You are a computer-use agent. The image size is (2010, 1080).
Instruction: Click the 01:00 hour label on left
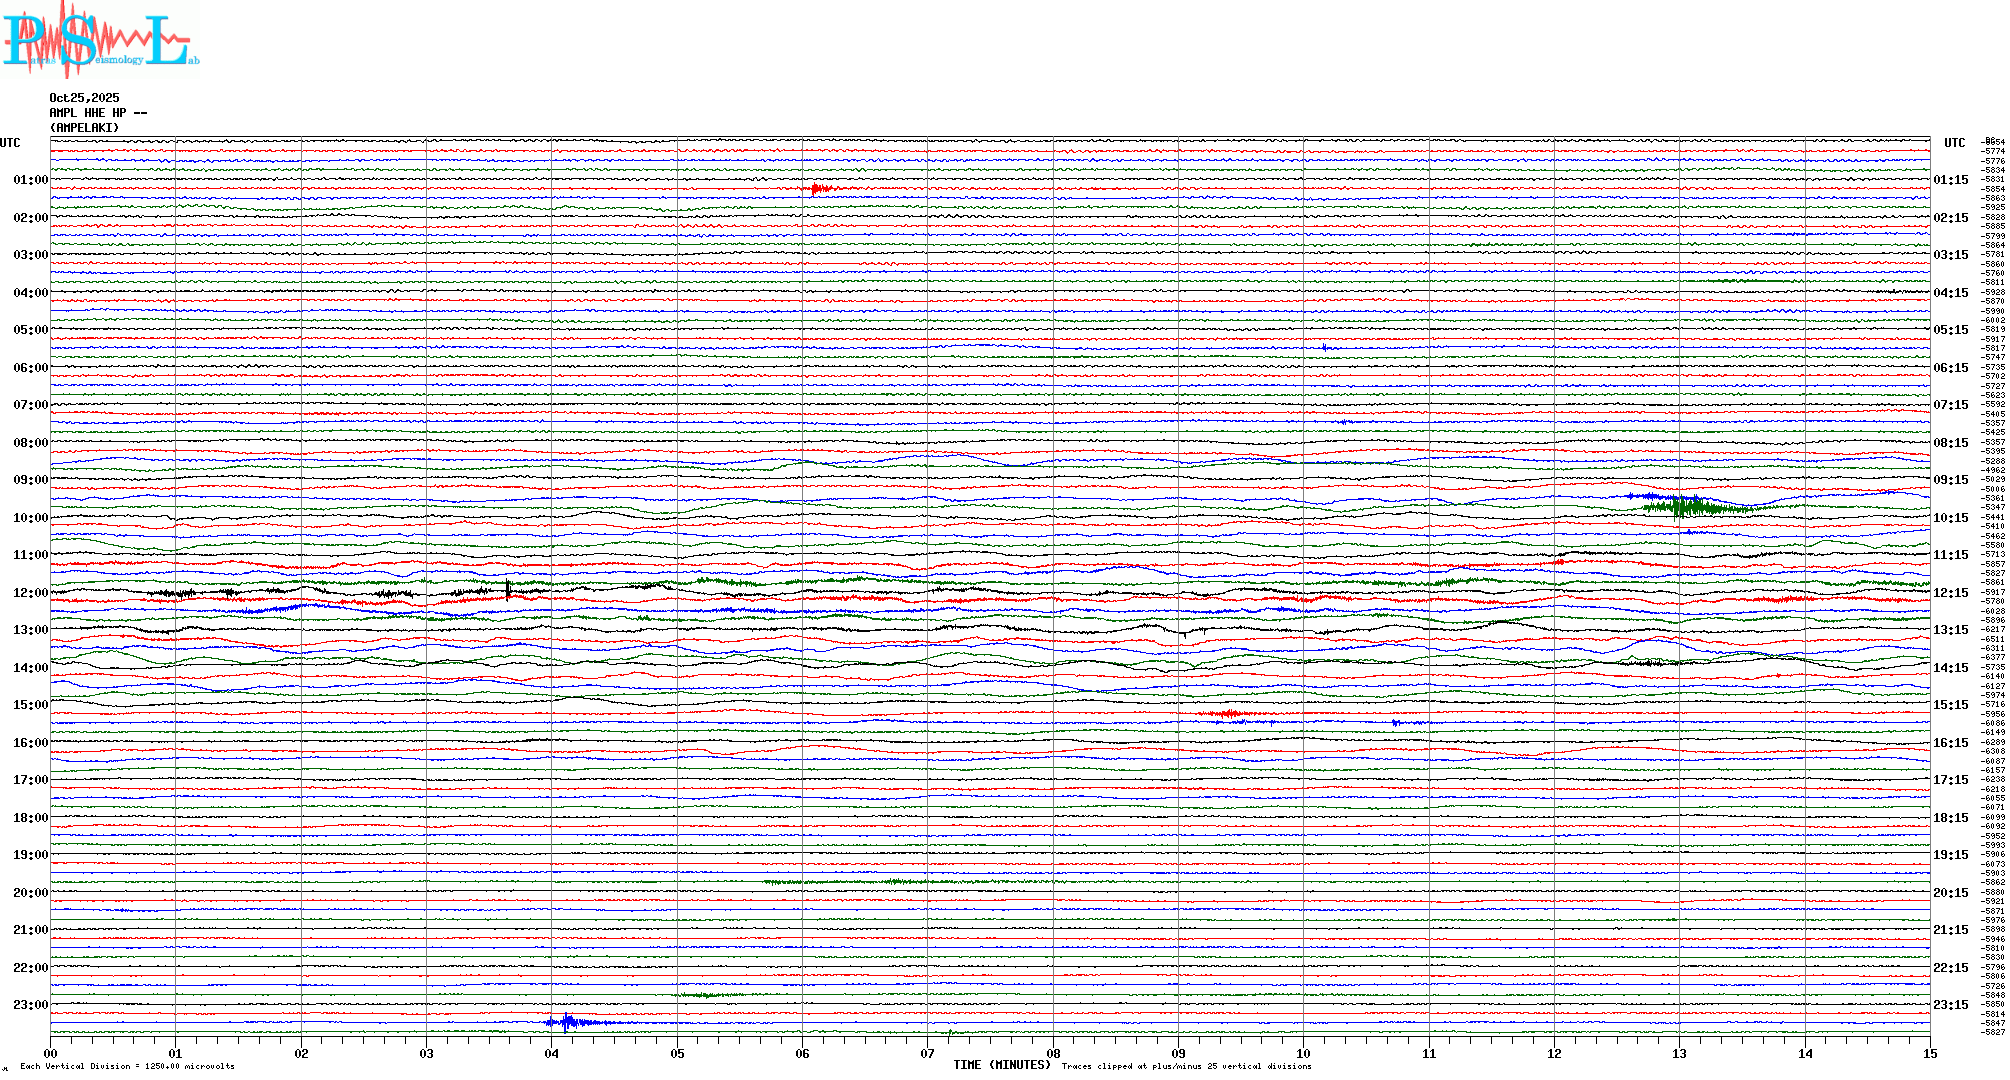(30, 180)
